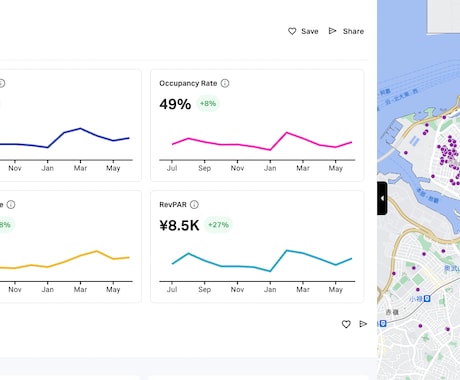Click the Occupancy Rate title
Viewport: 460px width, 380px height.
(188, 83)
